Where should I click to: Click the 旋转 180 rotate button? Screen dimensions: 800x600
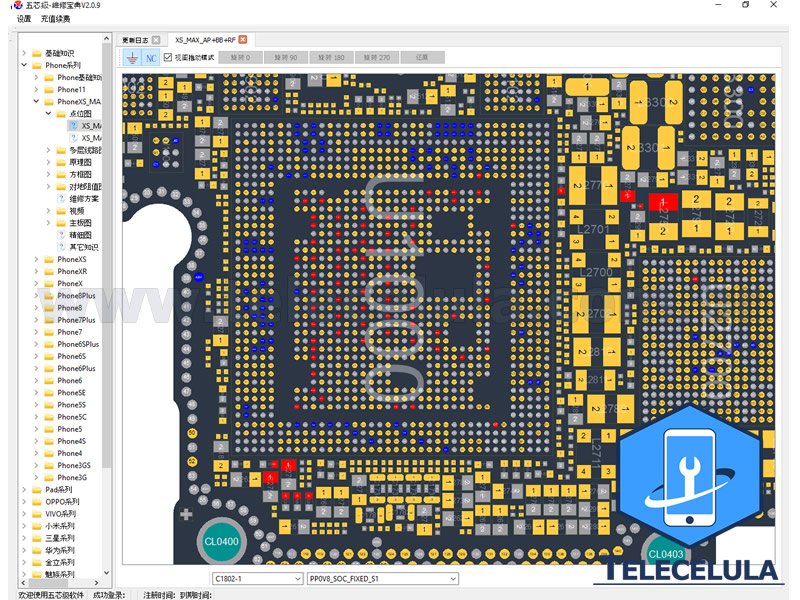(331, 58)
